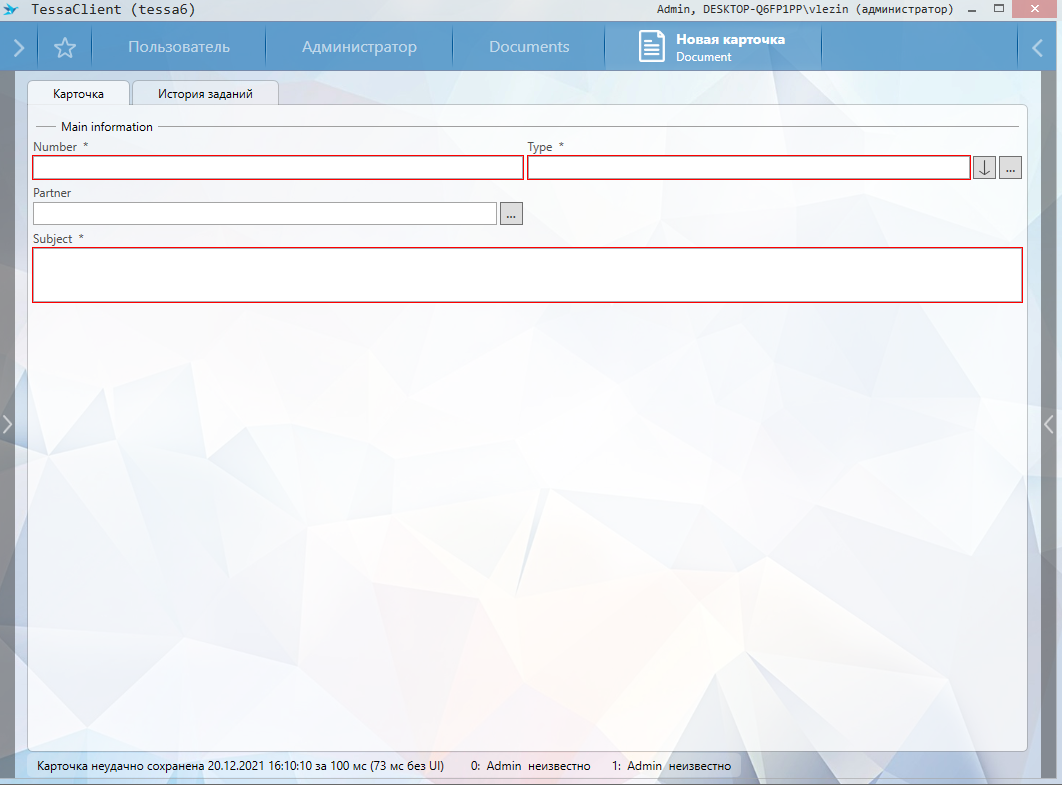Switch to the Администратор workspace tab

tap(359, 47)
